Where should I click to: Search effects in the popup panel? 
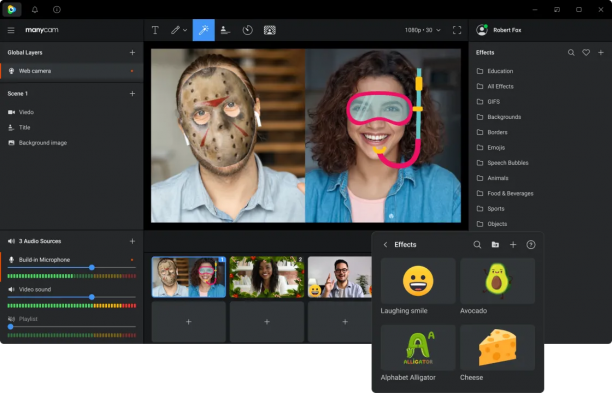click(477, 244)
